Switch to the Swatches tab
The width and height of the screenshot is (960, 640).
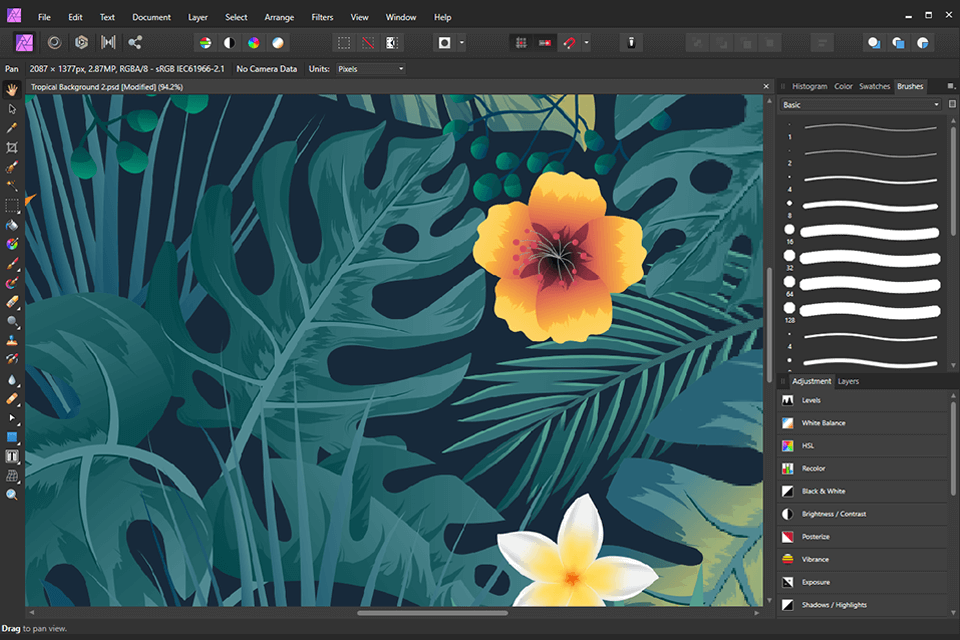click(x=874, y=86)
